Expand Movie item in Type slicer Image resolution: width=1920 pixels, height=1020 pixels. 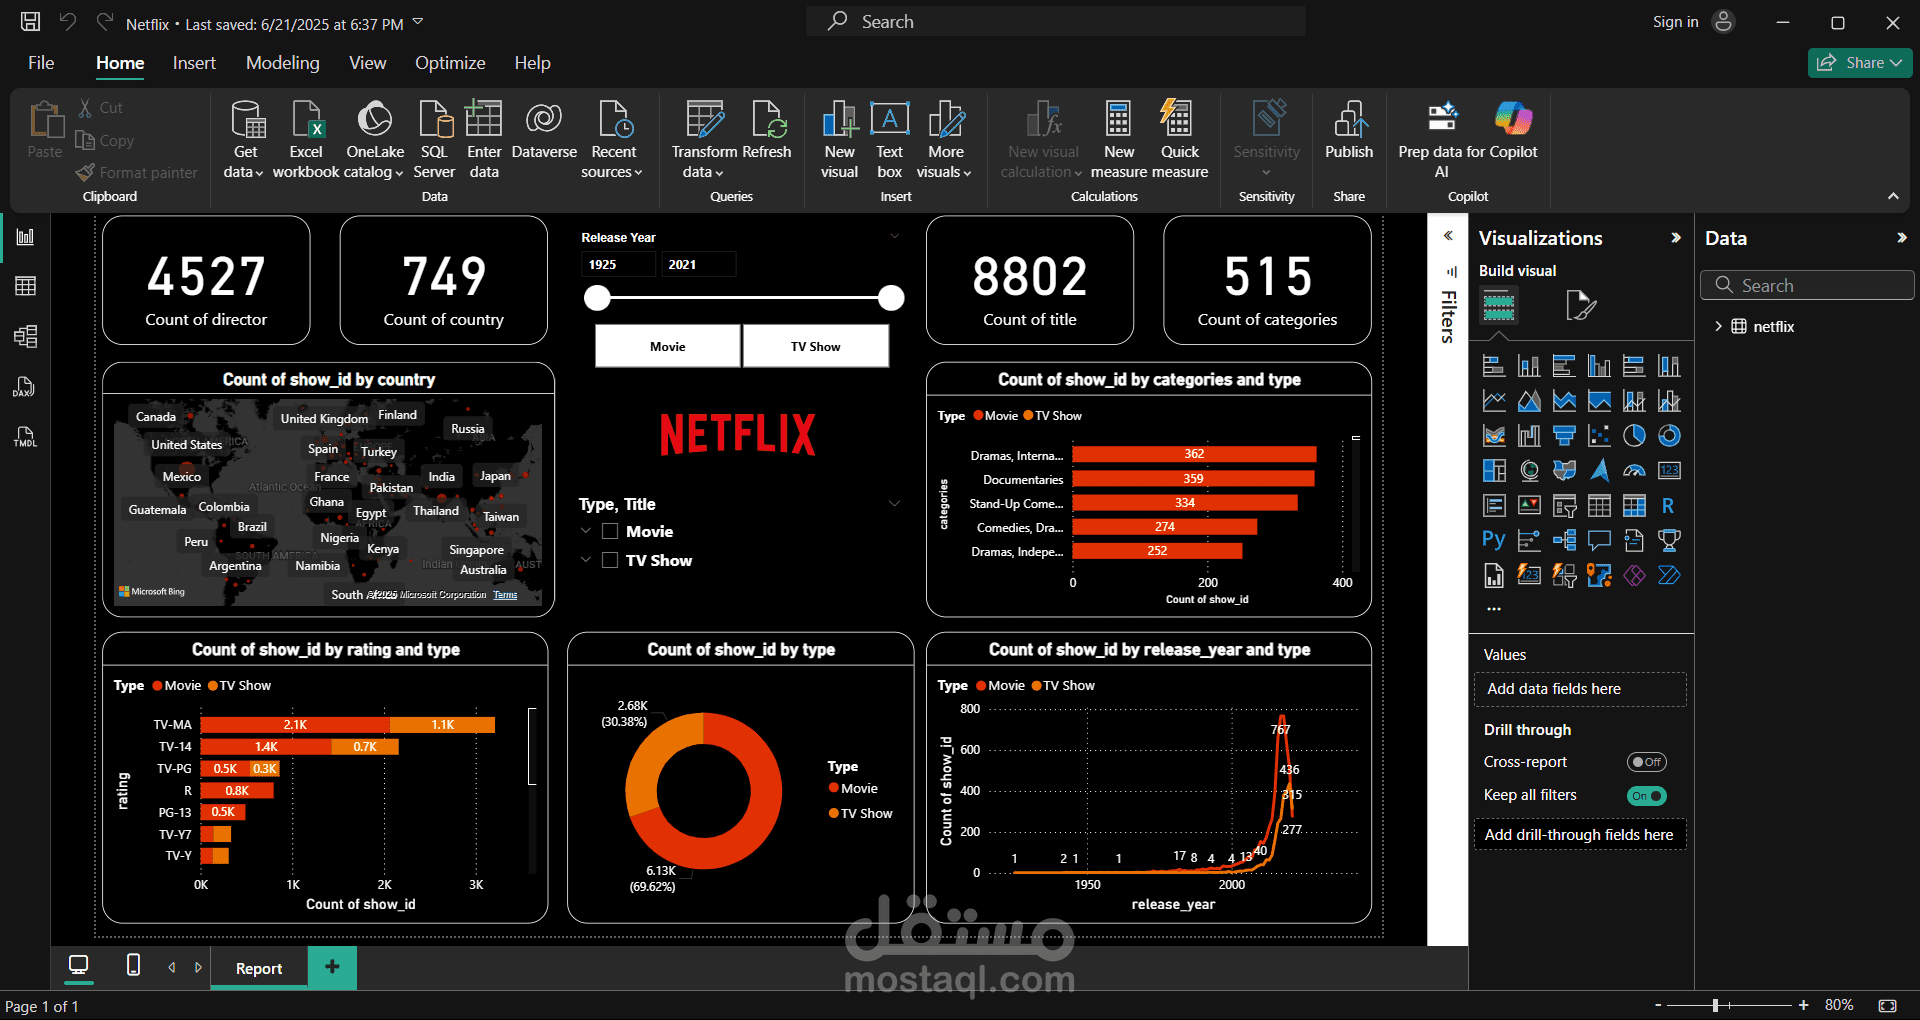pyautogui.click(x=586, y=531)
